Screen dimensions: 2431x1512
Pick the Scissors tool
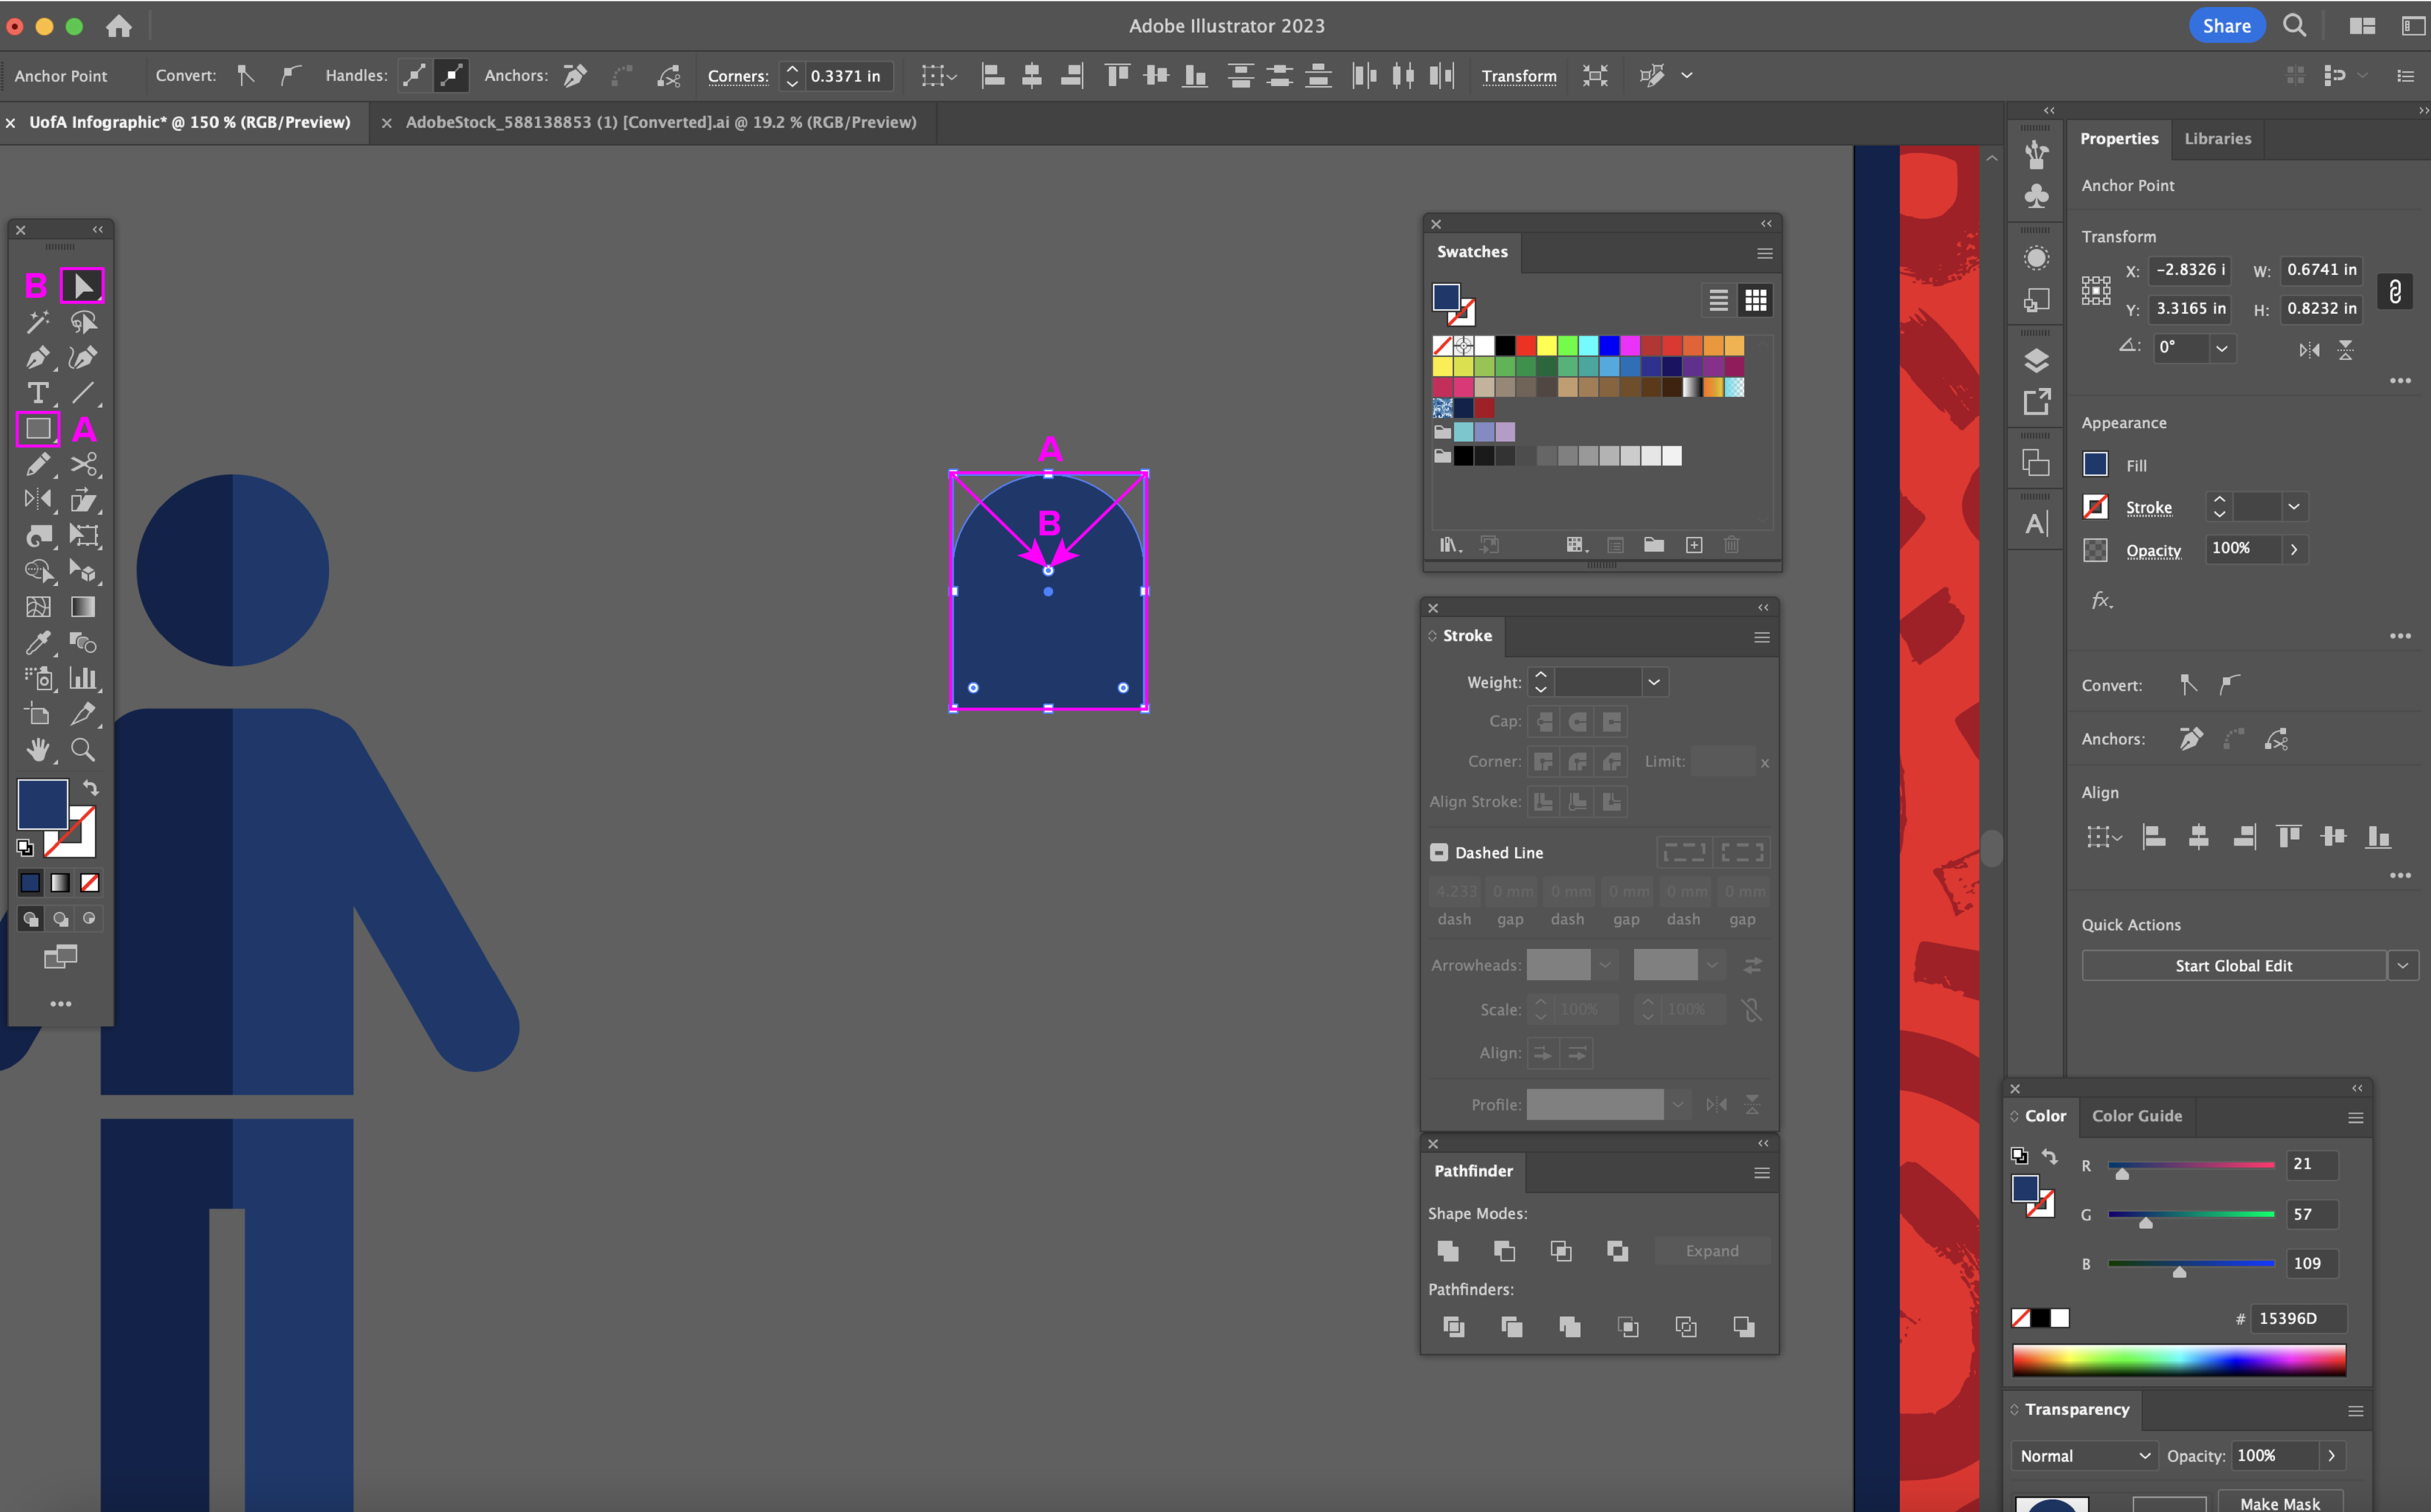click(x=83, y=464)
